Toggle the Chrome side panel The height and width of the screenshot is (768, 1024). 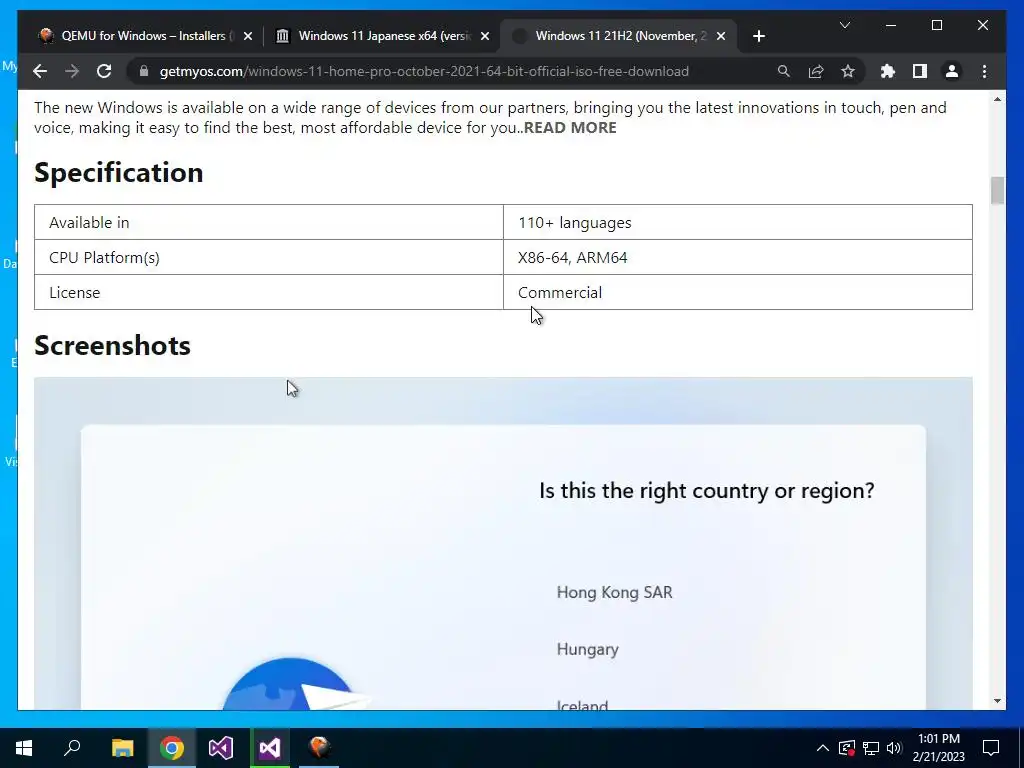pyautogui.click(x=920, y=71)
